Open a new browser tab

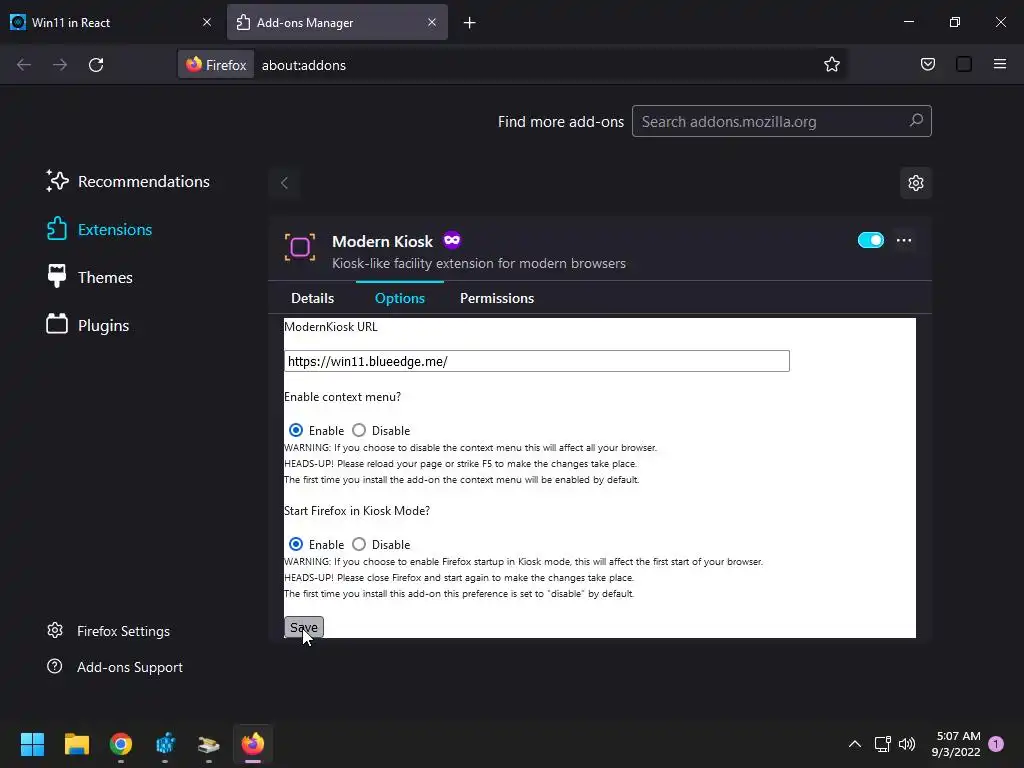(x=469, y=23)
